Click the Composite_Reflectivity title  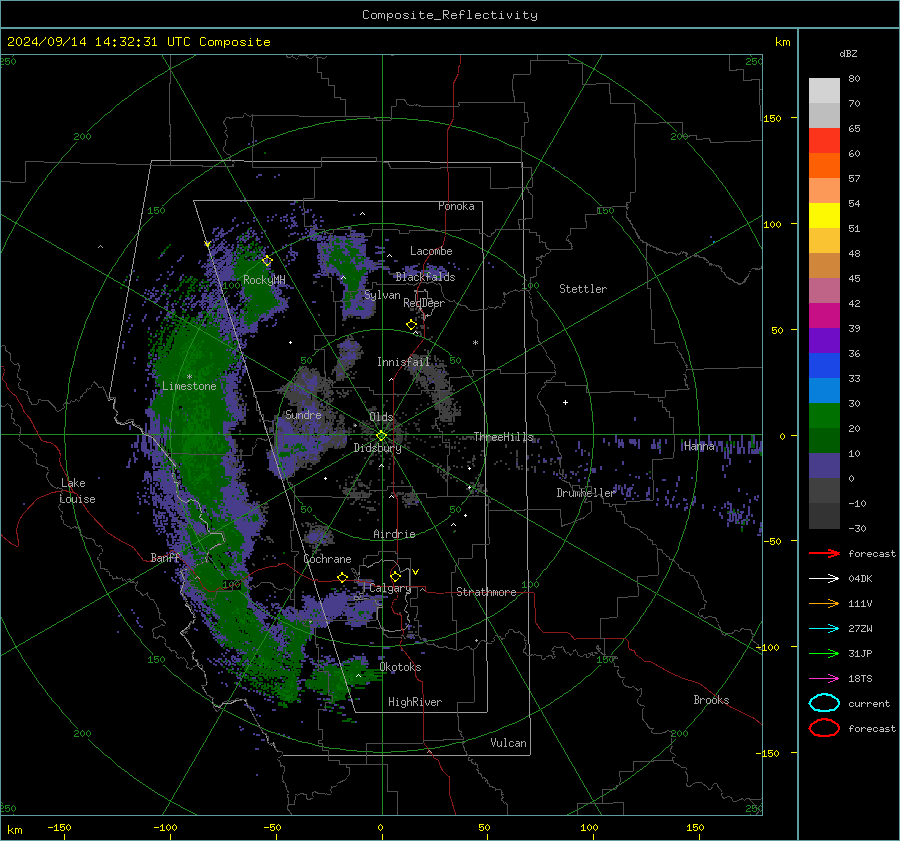click(450, 15)
